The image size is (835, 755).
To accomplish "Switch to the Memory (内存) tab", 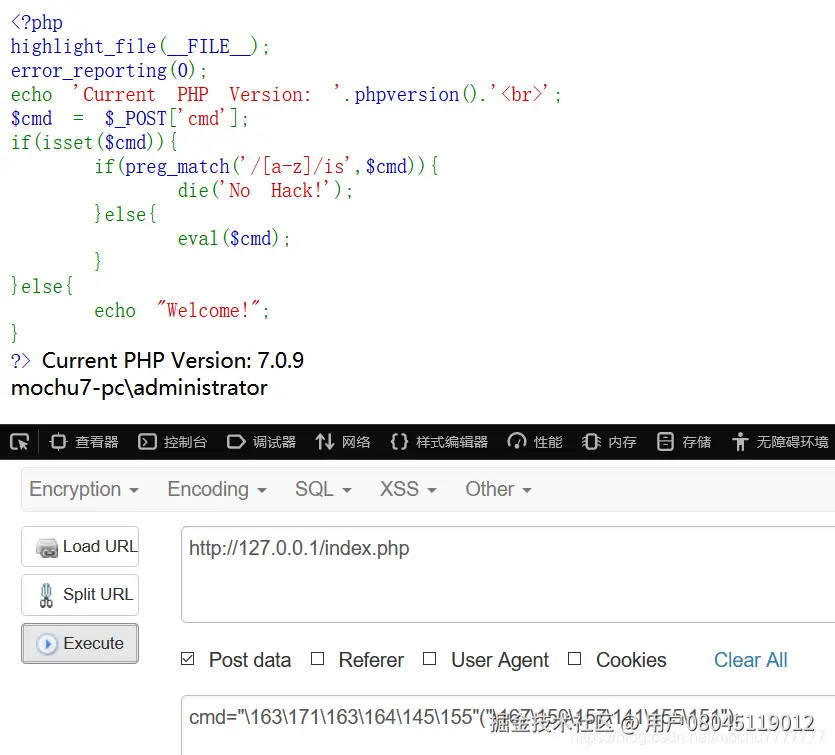I will [609, 442].
